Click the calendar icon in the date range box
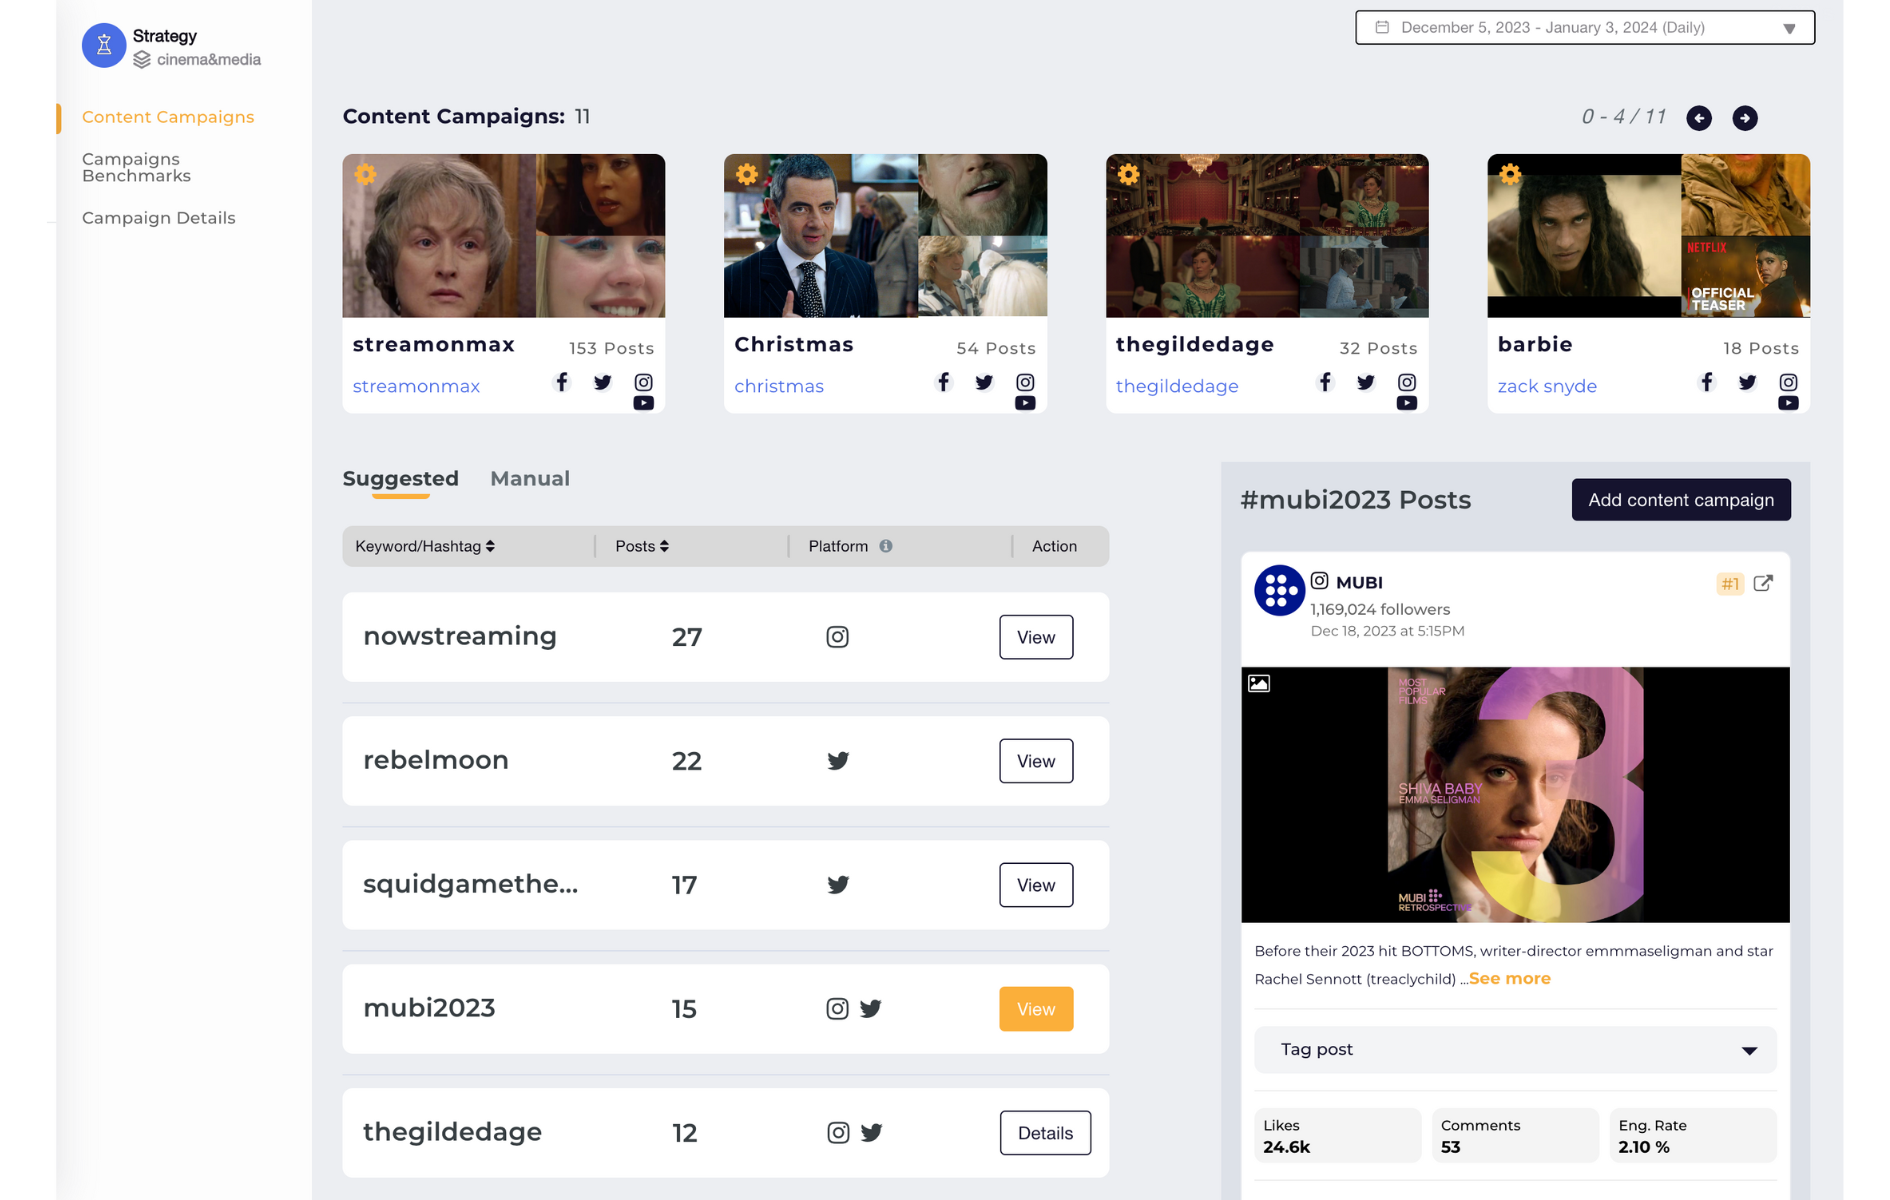 tap(1382, 27)
